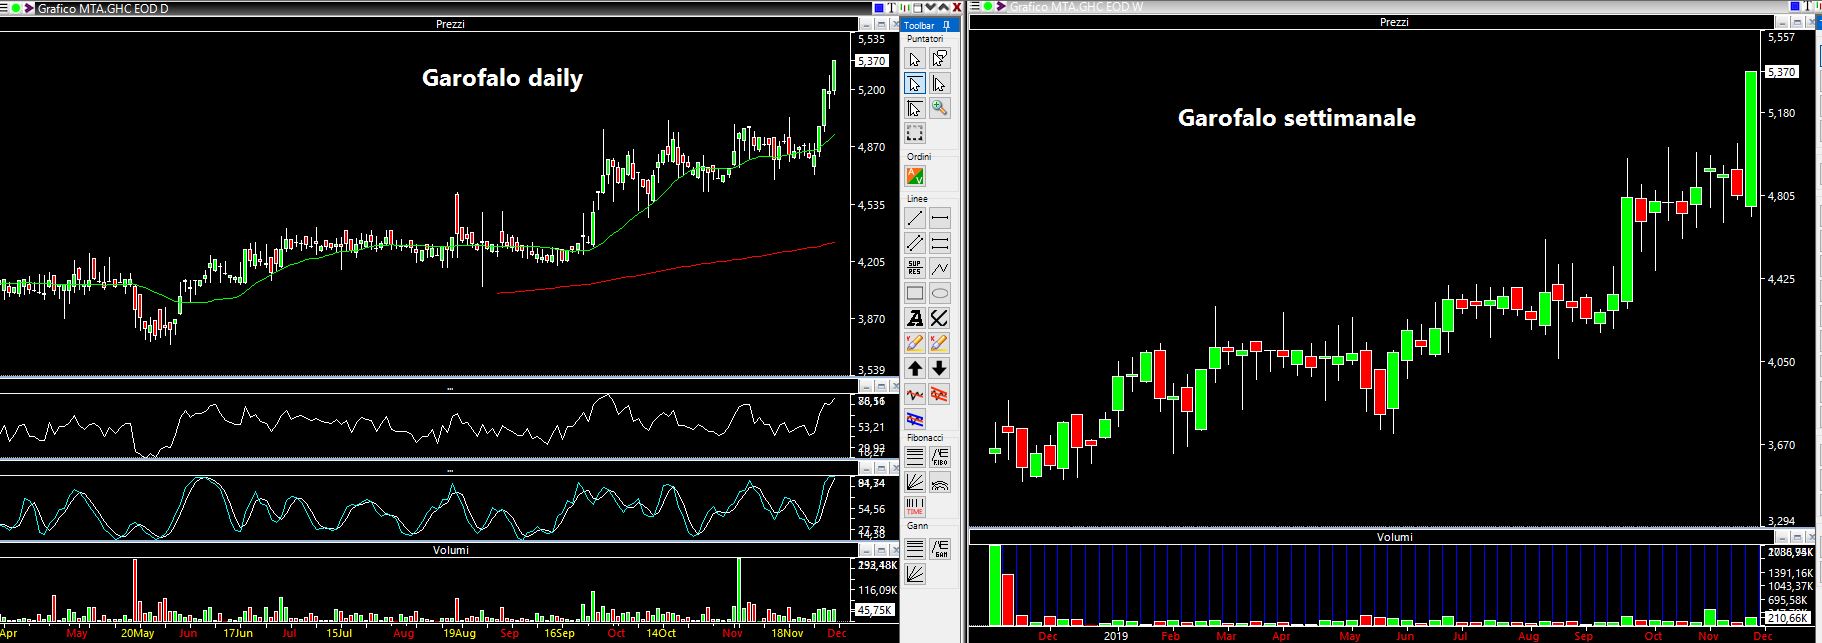Click the Prezzi header of weekly chart

pyautogui.click(x=1394, y=22)
